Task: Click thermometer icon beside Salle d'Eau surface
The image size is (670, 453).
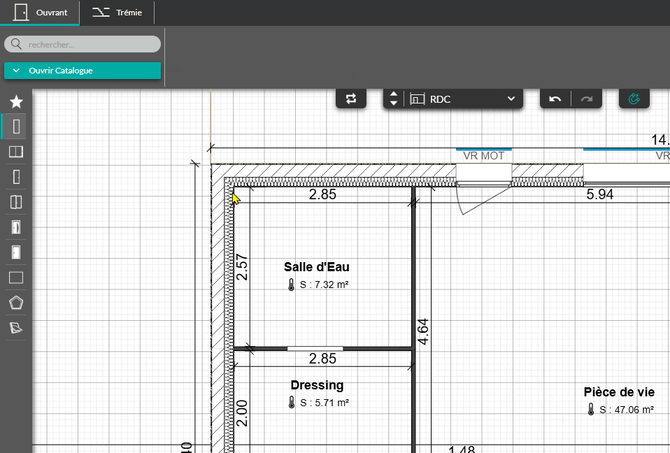Action: click(291, 285)
